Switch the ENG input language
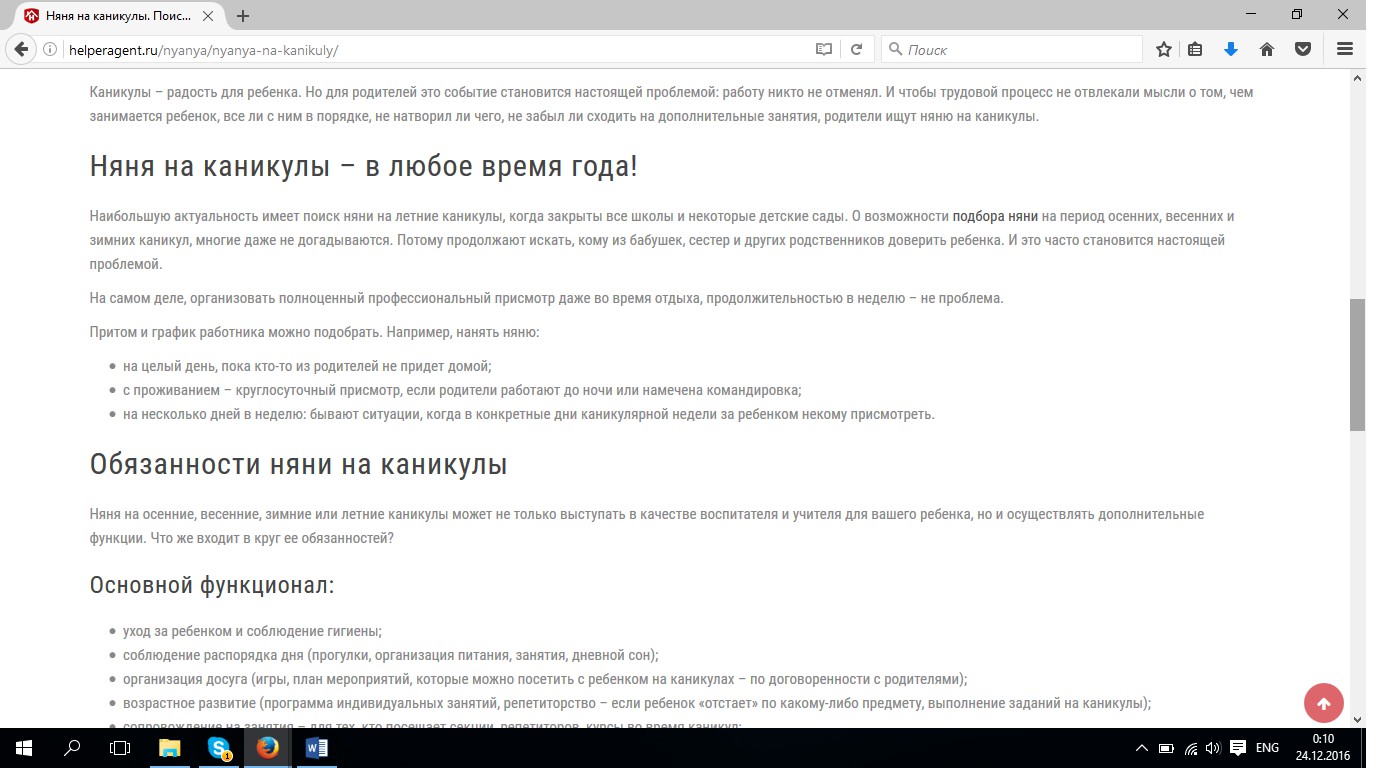The width and height of the screenshot is (1379, 768). point(1267,747)
